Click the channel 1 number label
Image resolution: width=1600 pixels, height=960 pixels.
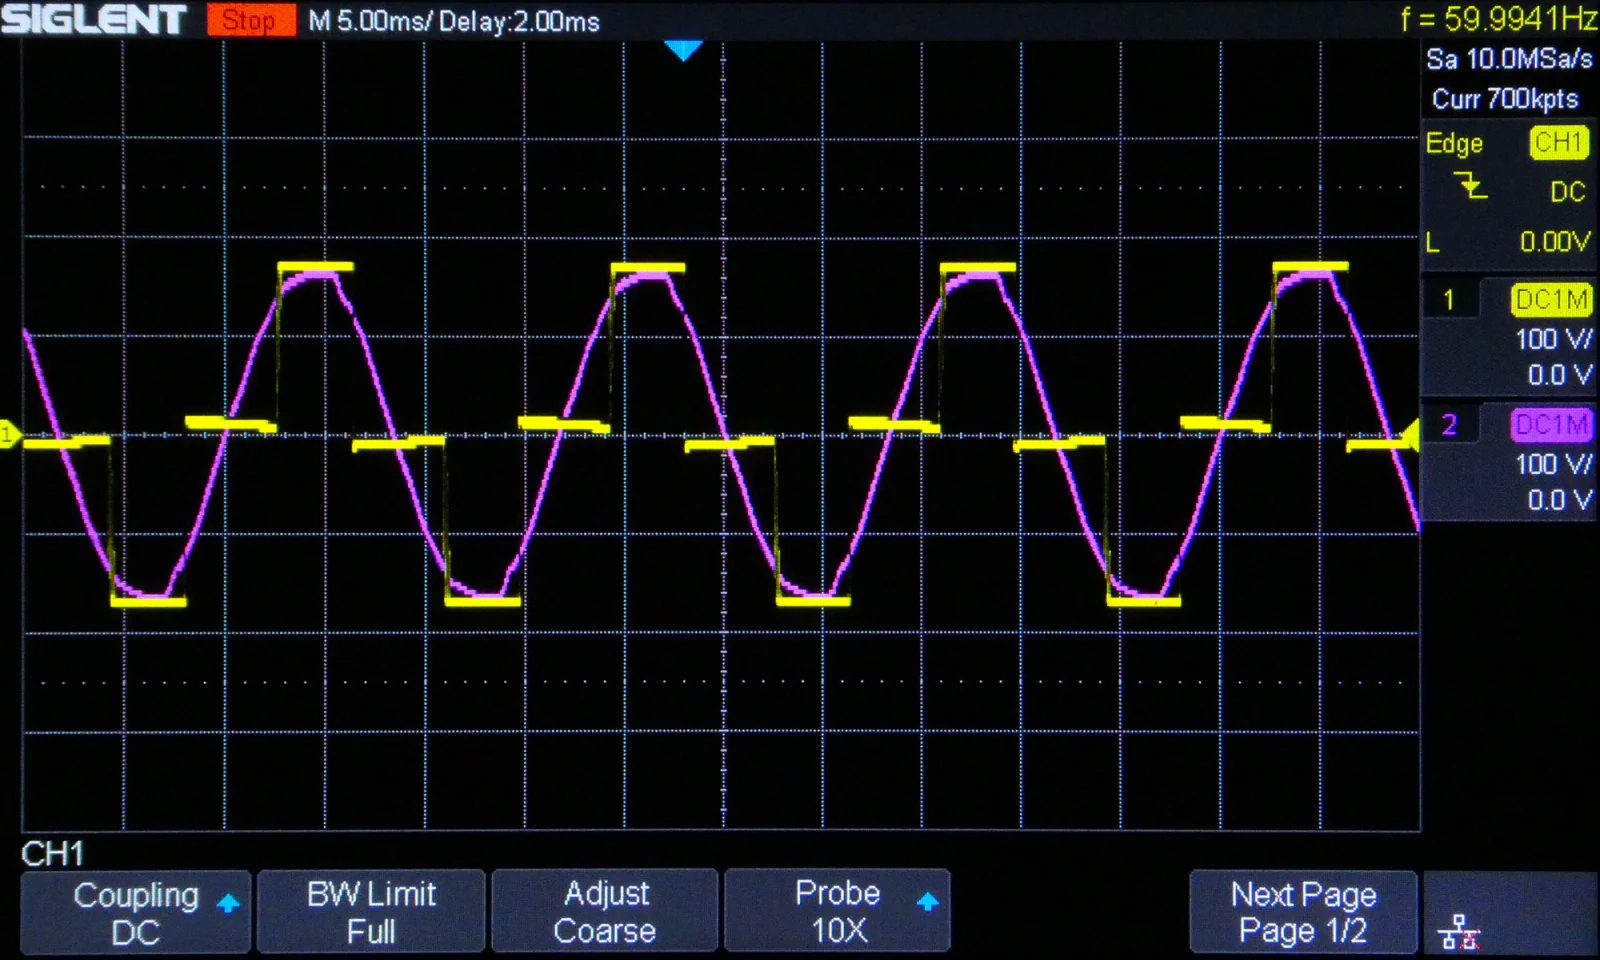1448,300
